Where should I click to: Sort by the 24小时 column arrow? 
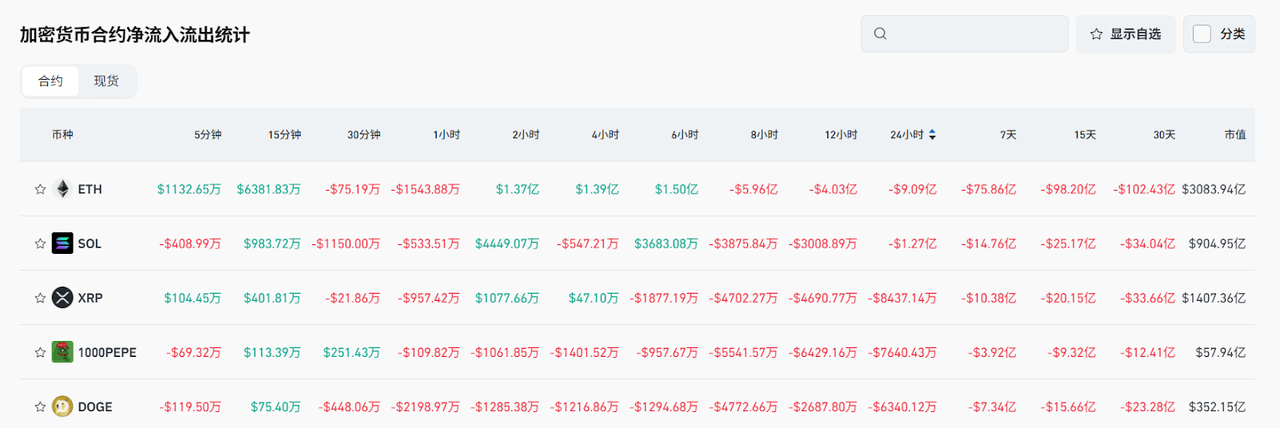coord(933,135)
